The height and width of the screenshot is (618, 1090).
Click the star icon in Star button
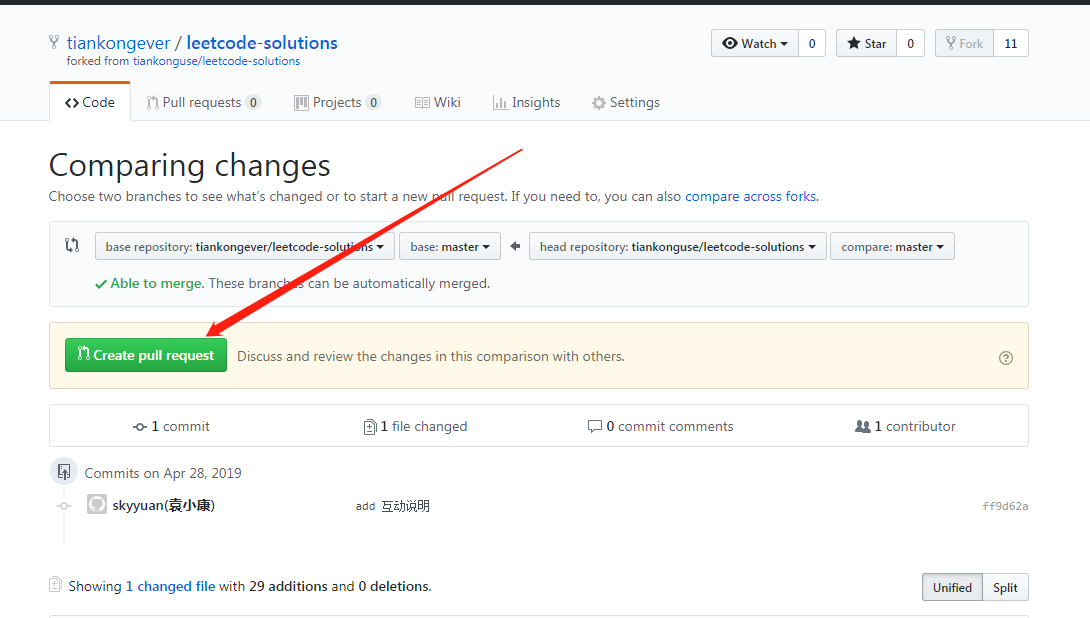[854, 43]
